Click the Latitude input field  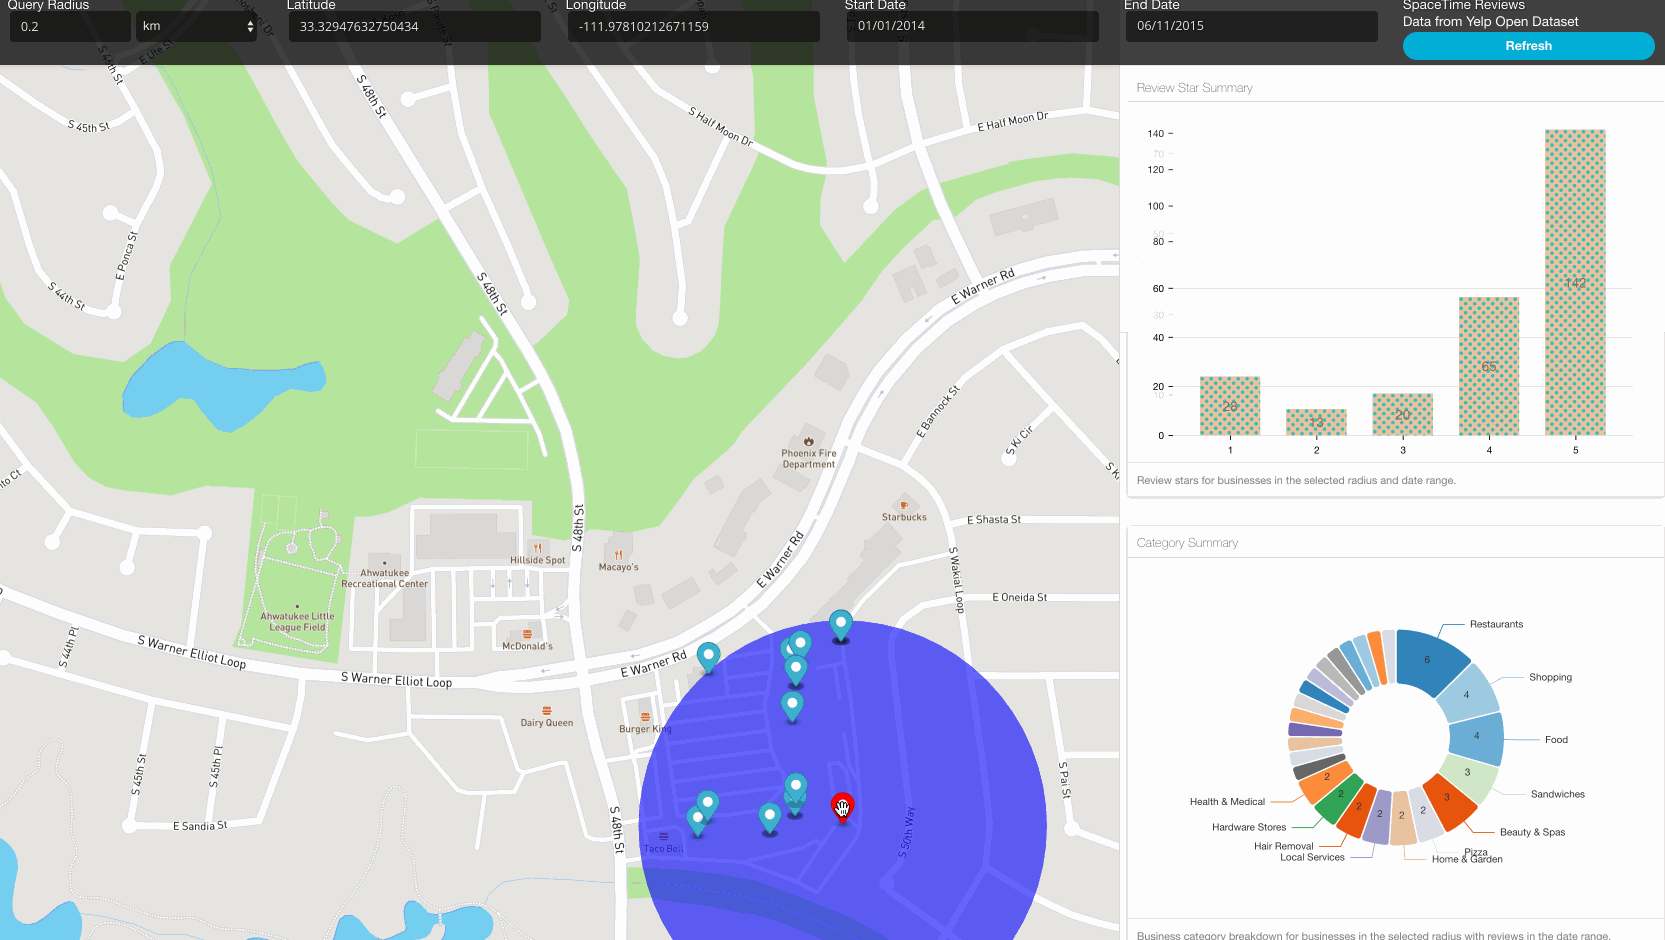(414, 26)
